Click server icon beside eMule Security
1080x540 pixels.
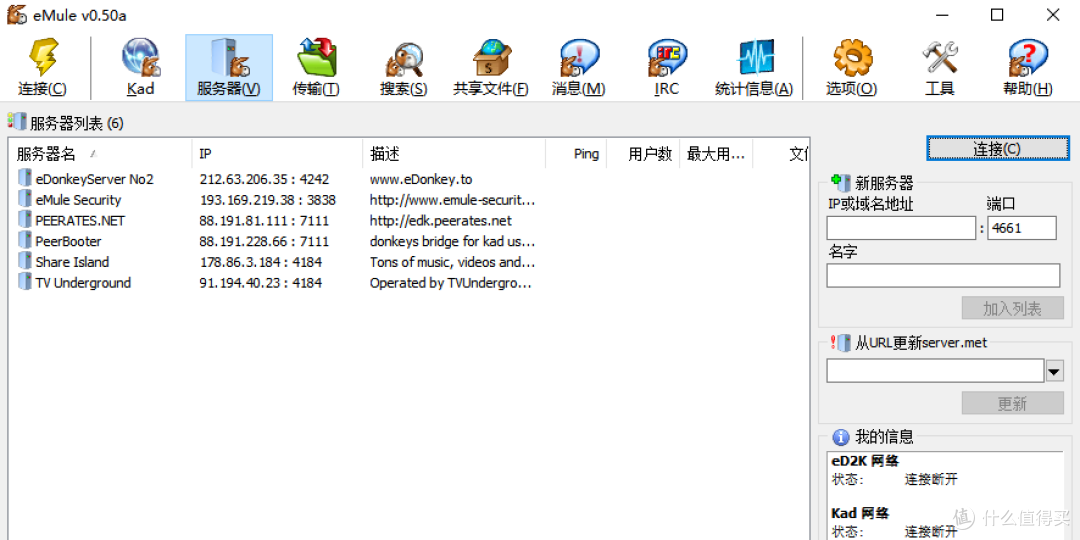25,199
